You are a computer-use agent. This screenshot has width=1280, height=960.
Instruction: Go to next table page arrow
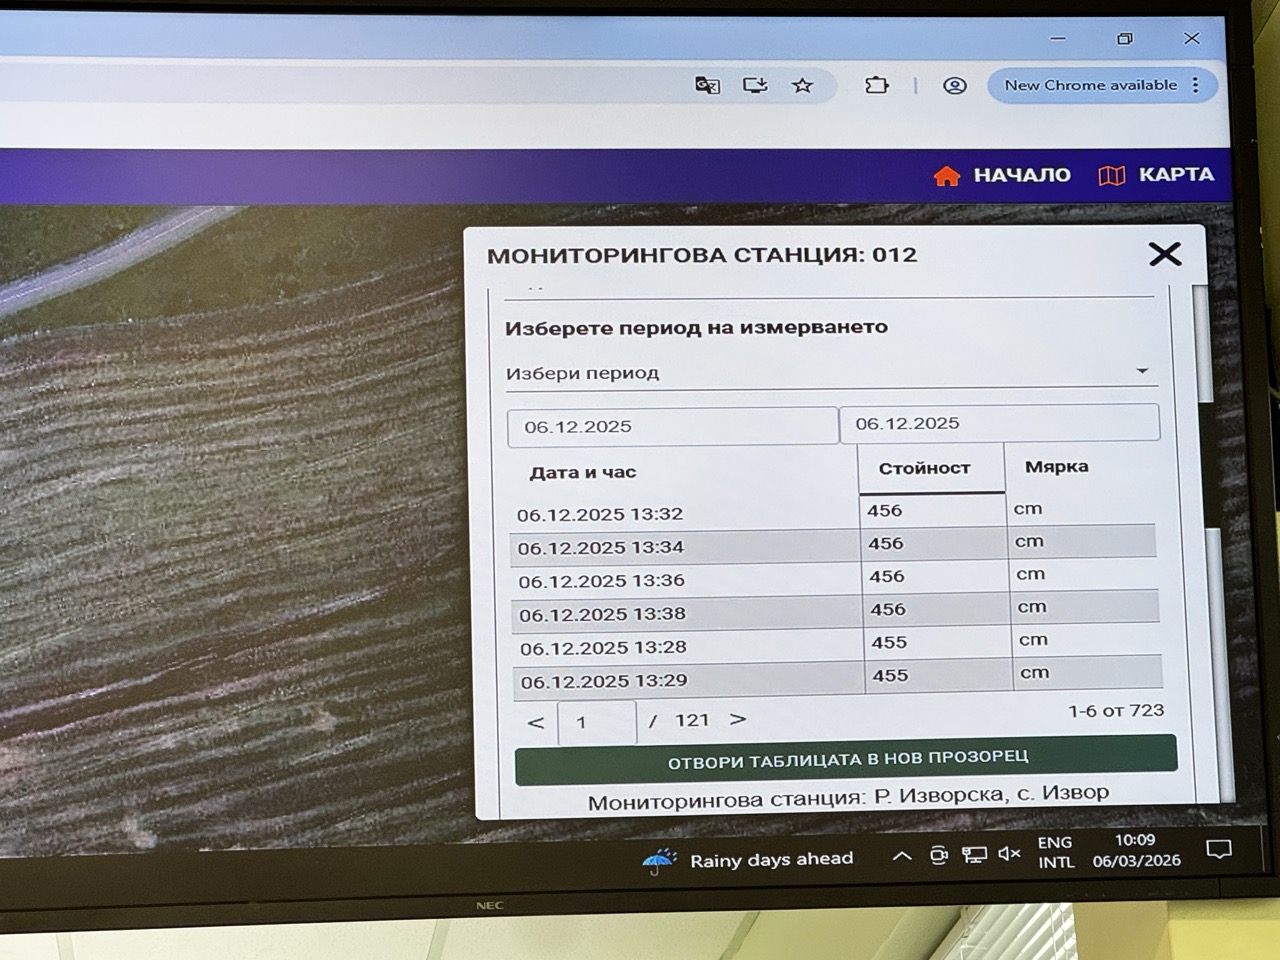click(738, 719)
